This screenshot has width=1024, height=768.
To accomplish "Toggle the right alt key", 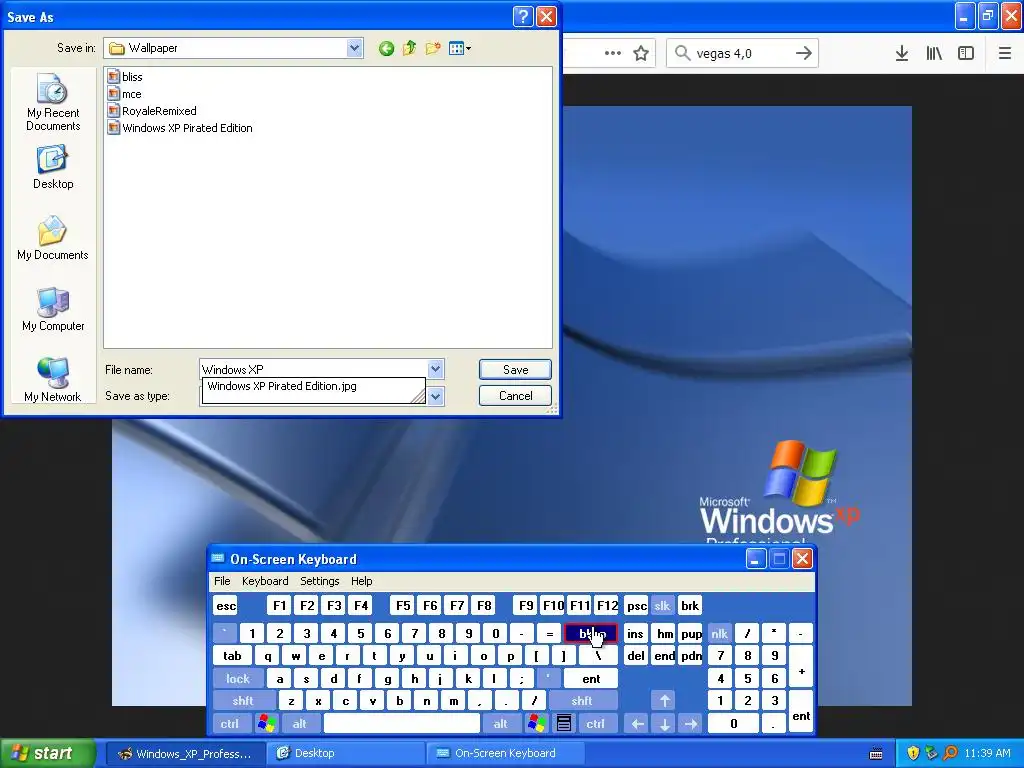I will [x=501, y=724].
